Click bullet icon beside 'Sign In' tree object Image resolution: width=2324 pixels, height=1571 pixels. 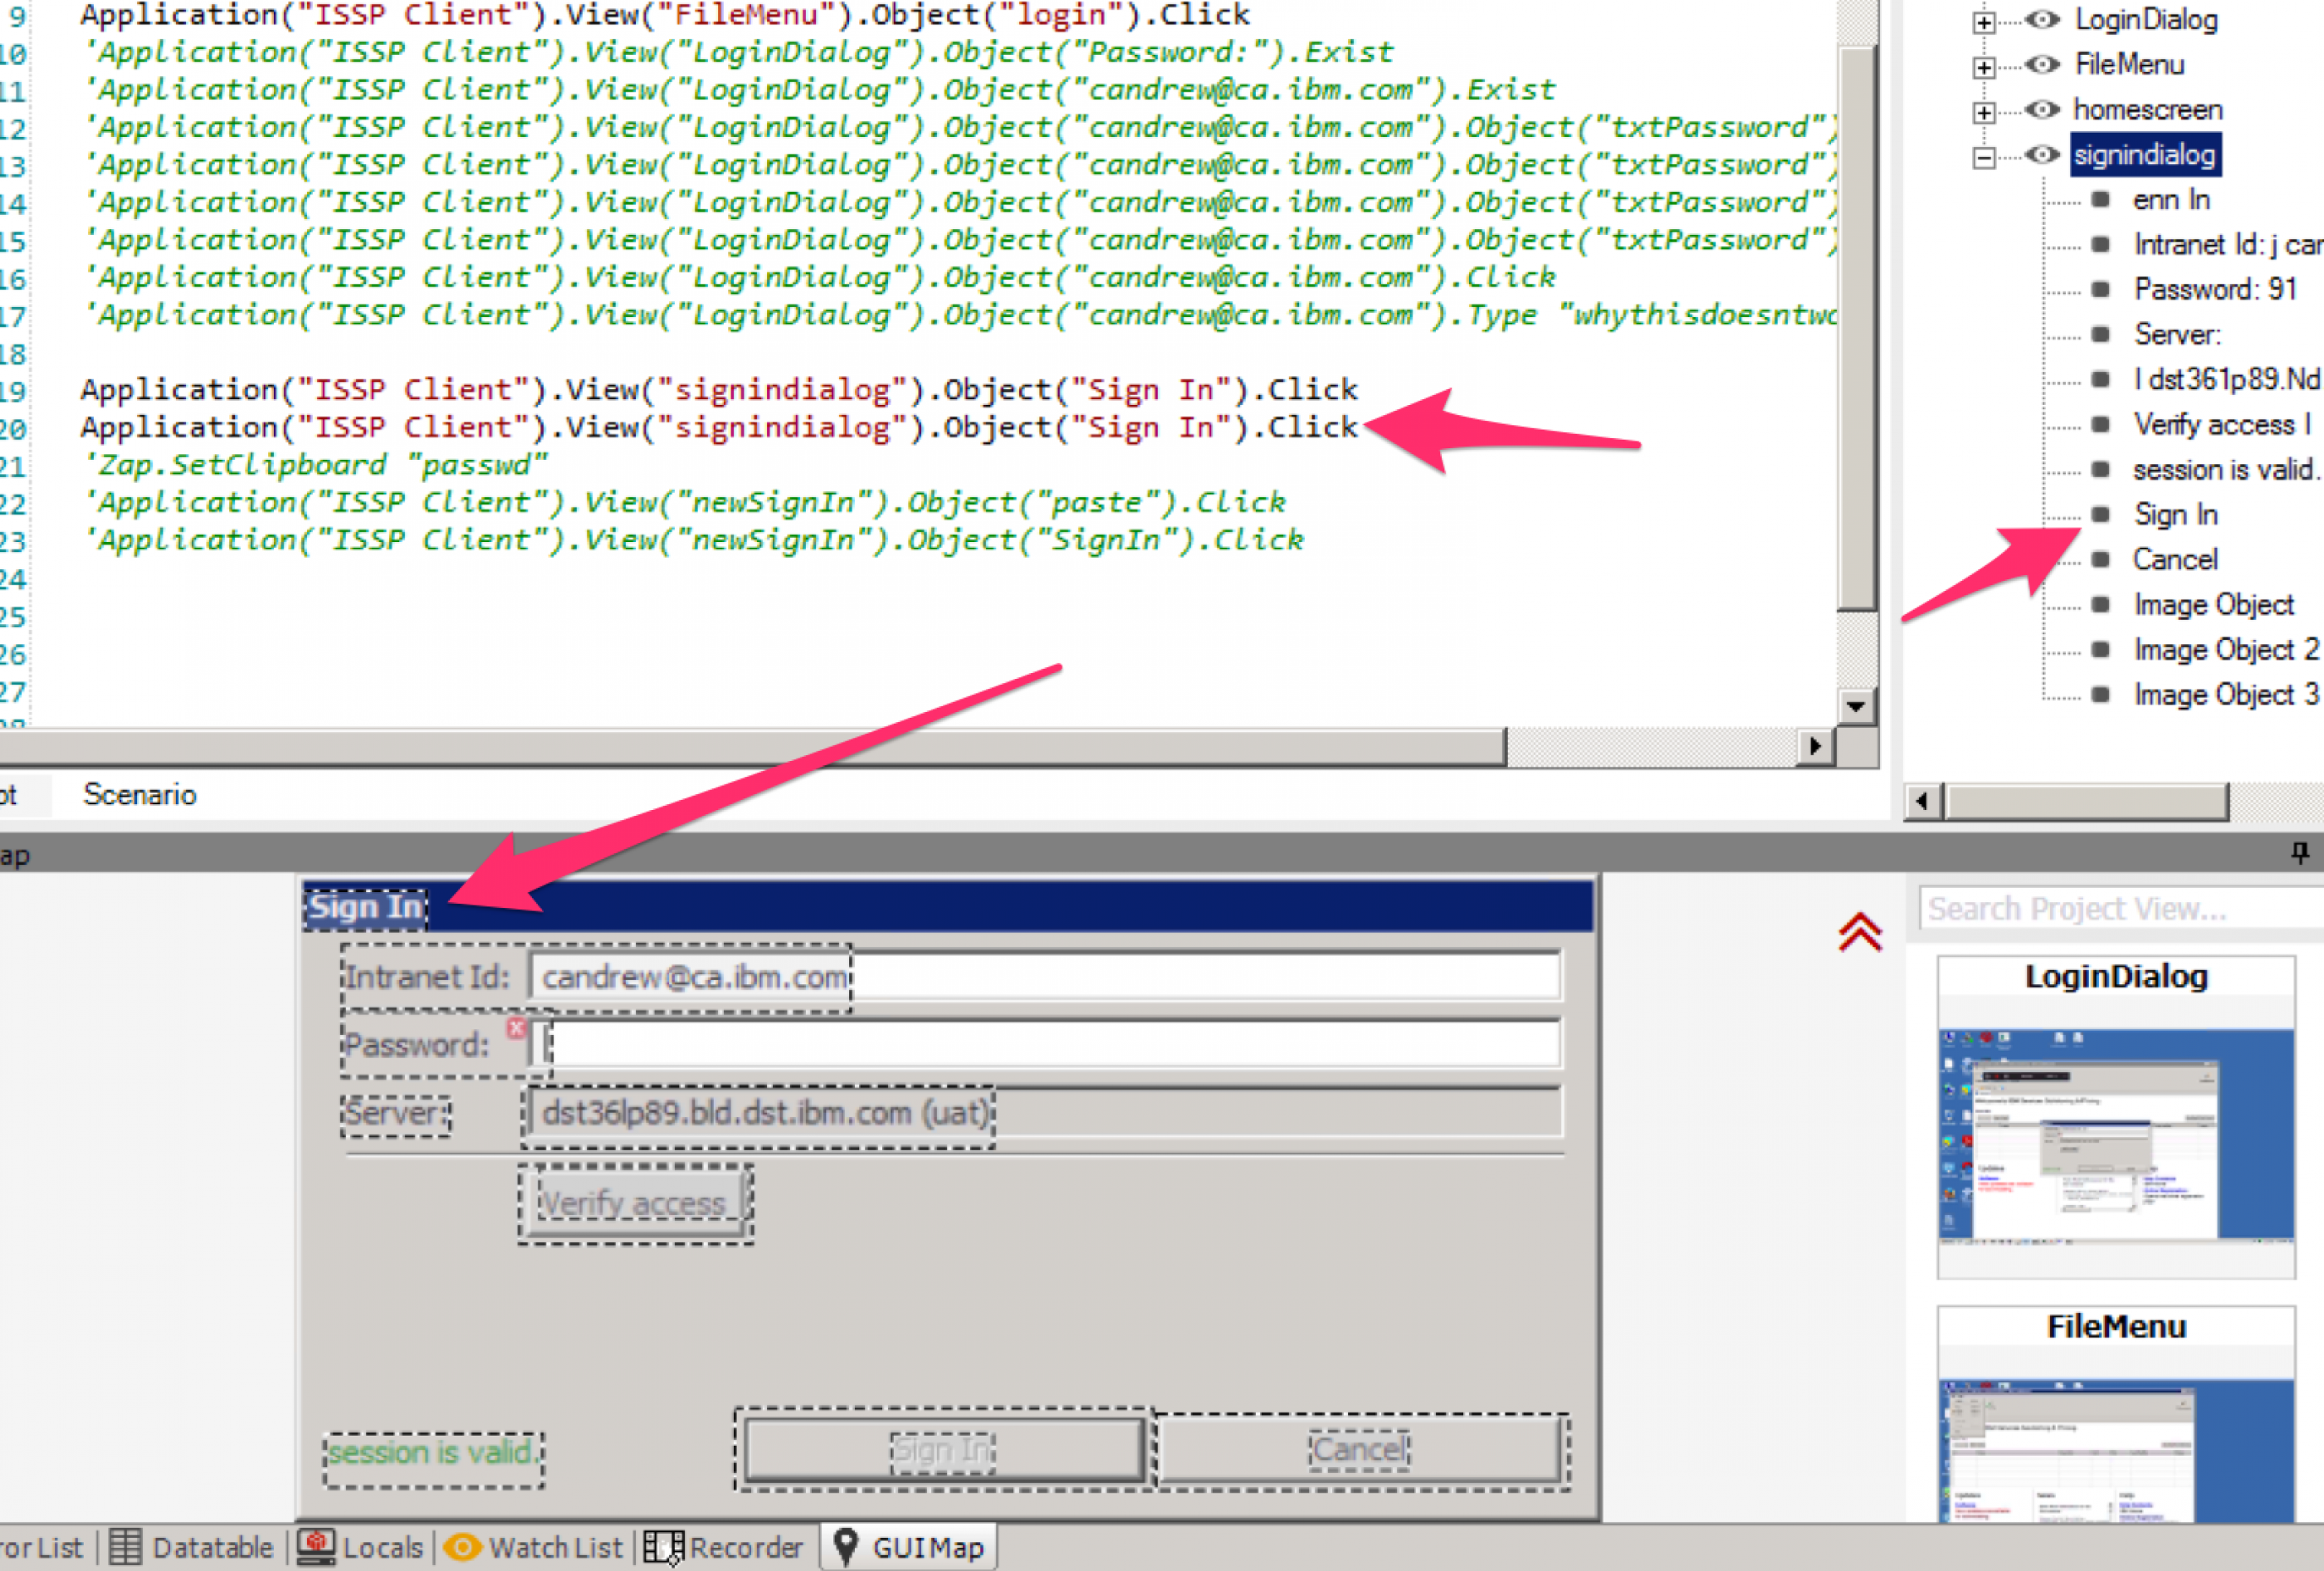tap(2101, 515)
